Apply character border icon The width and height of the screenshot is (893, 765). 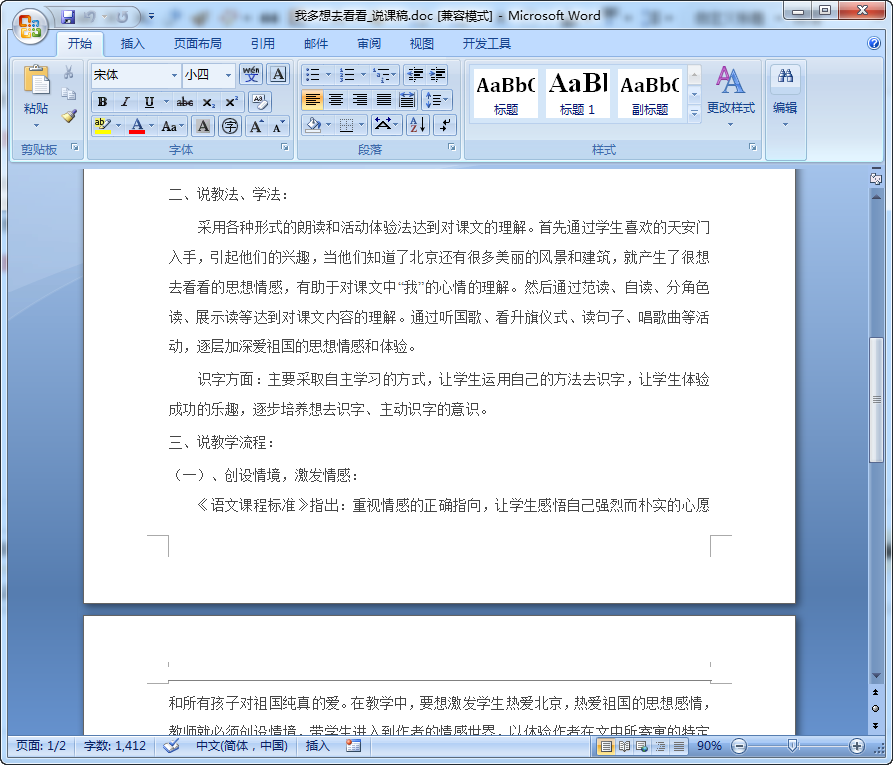pos(278,75)
